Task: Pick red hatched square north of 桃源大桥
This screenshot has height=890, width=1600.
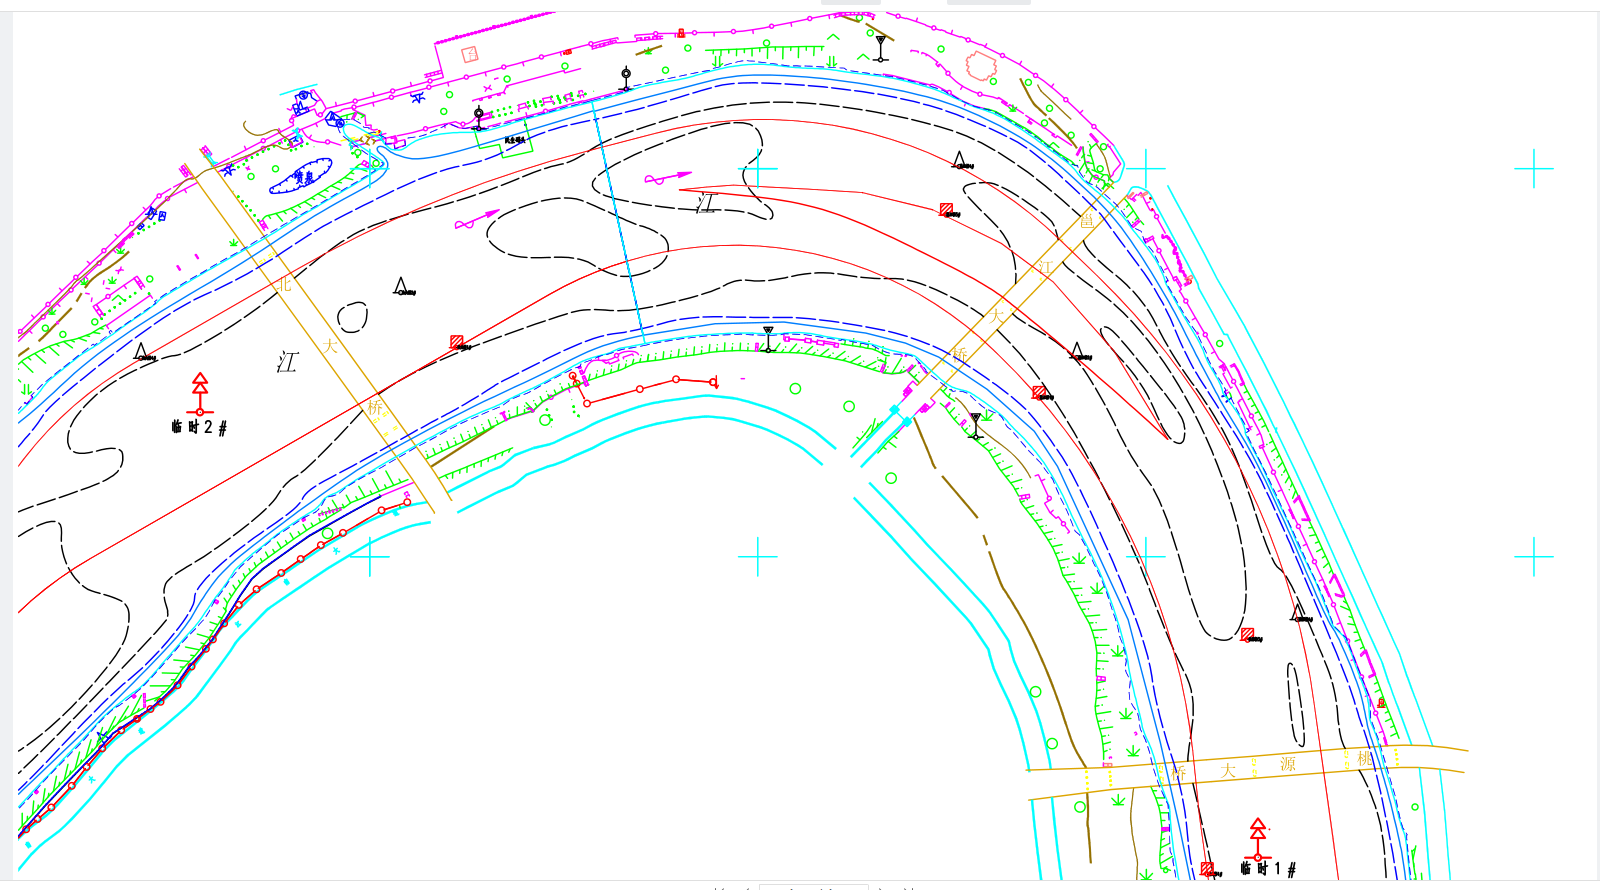Action: (1247, 634)
